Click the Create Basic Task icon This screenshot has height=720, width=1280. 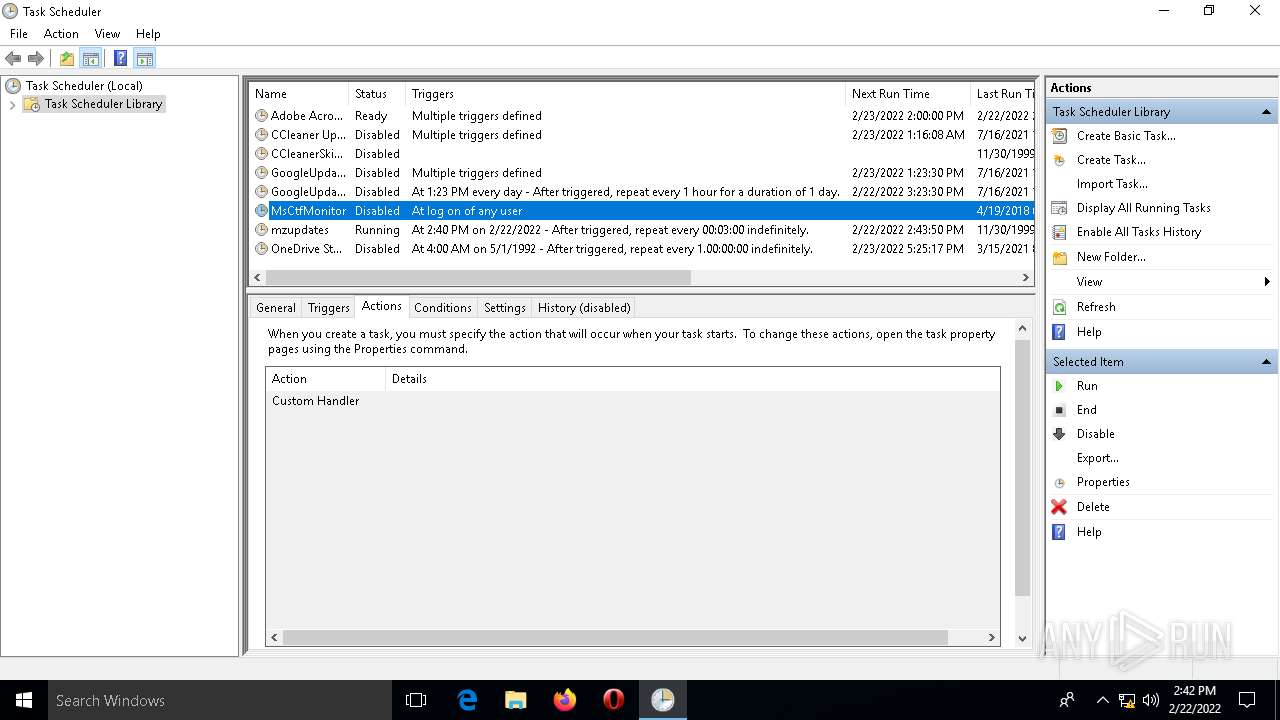tap(1060, 136)
